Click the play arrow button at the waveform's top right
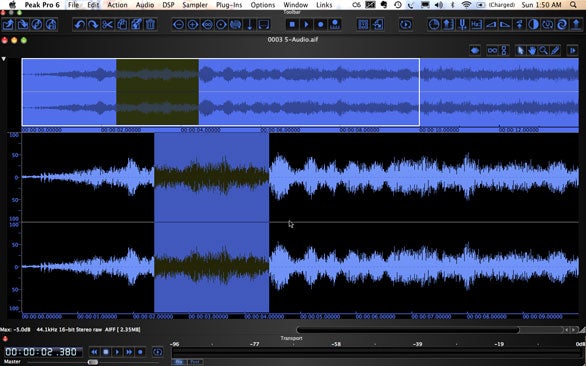Viewport: 586px width, 366px height. pos(572,50)
